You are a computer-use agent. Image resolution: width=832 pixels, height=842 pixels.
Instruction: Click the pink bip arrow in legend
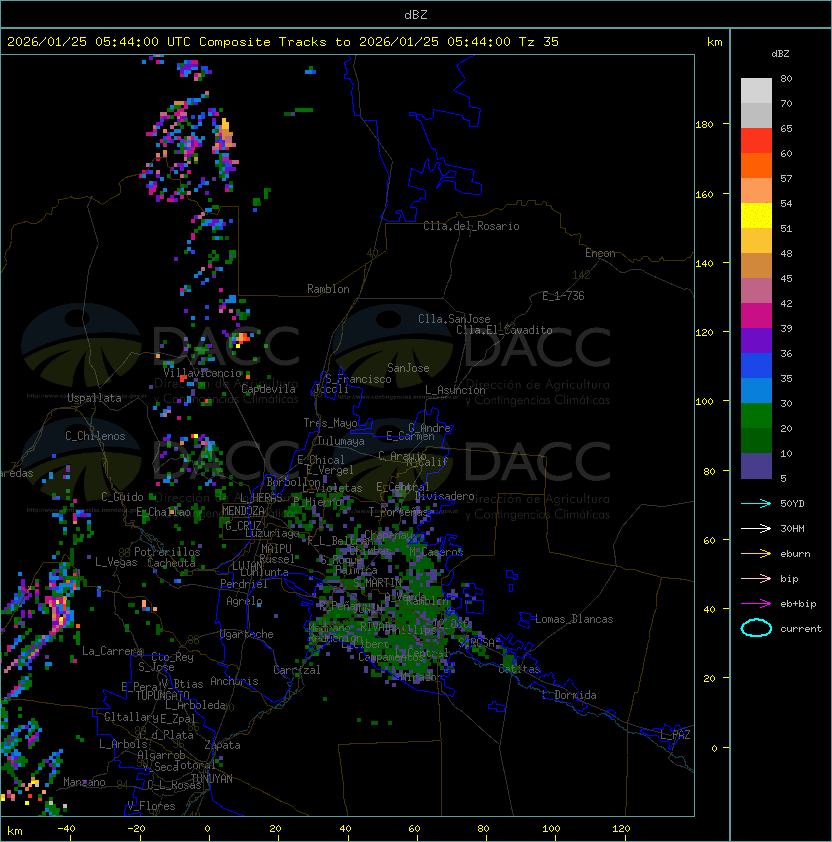(756, 579)
